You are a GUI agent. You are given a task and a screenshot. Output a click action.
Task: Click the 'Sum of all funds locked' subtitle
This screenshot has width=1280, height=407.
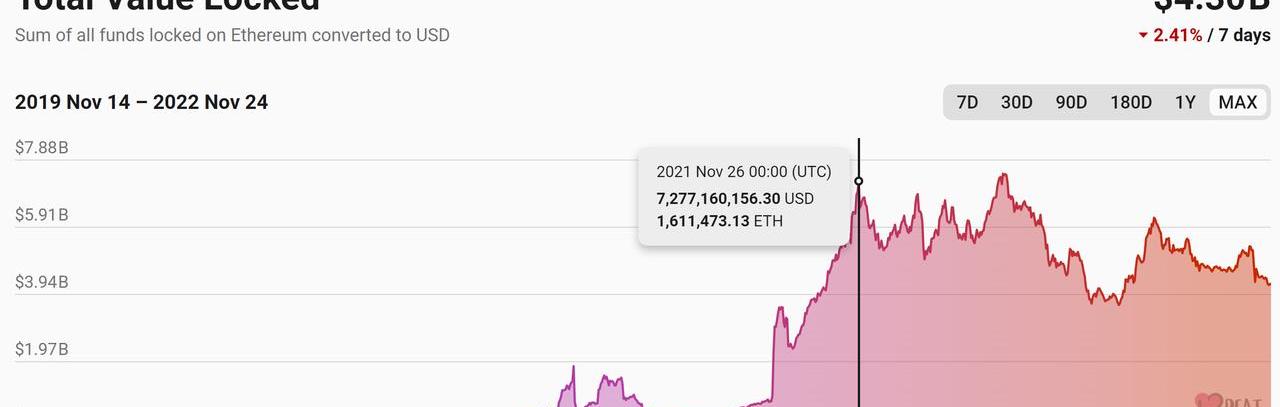[232, 35]
